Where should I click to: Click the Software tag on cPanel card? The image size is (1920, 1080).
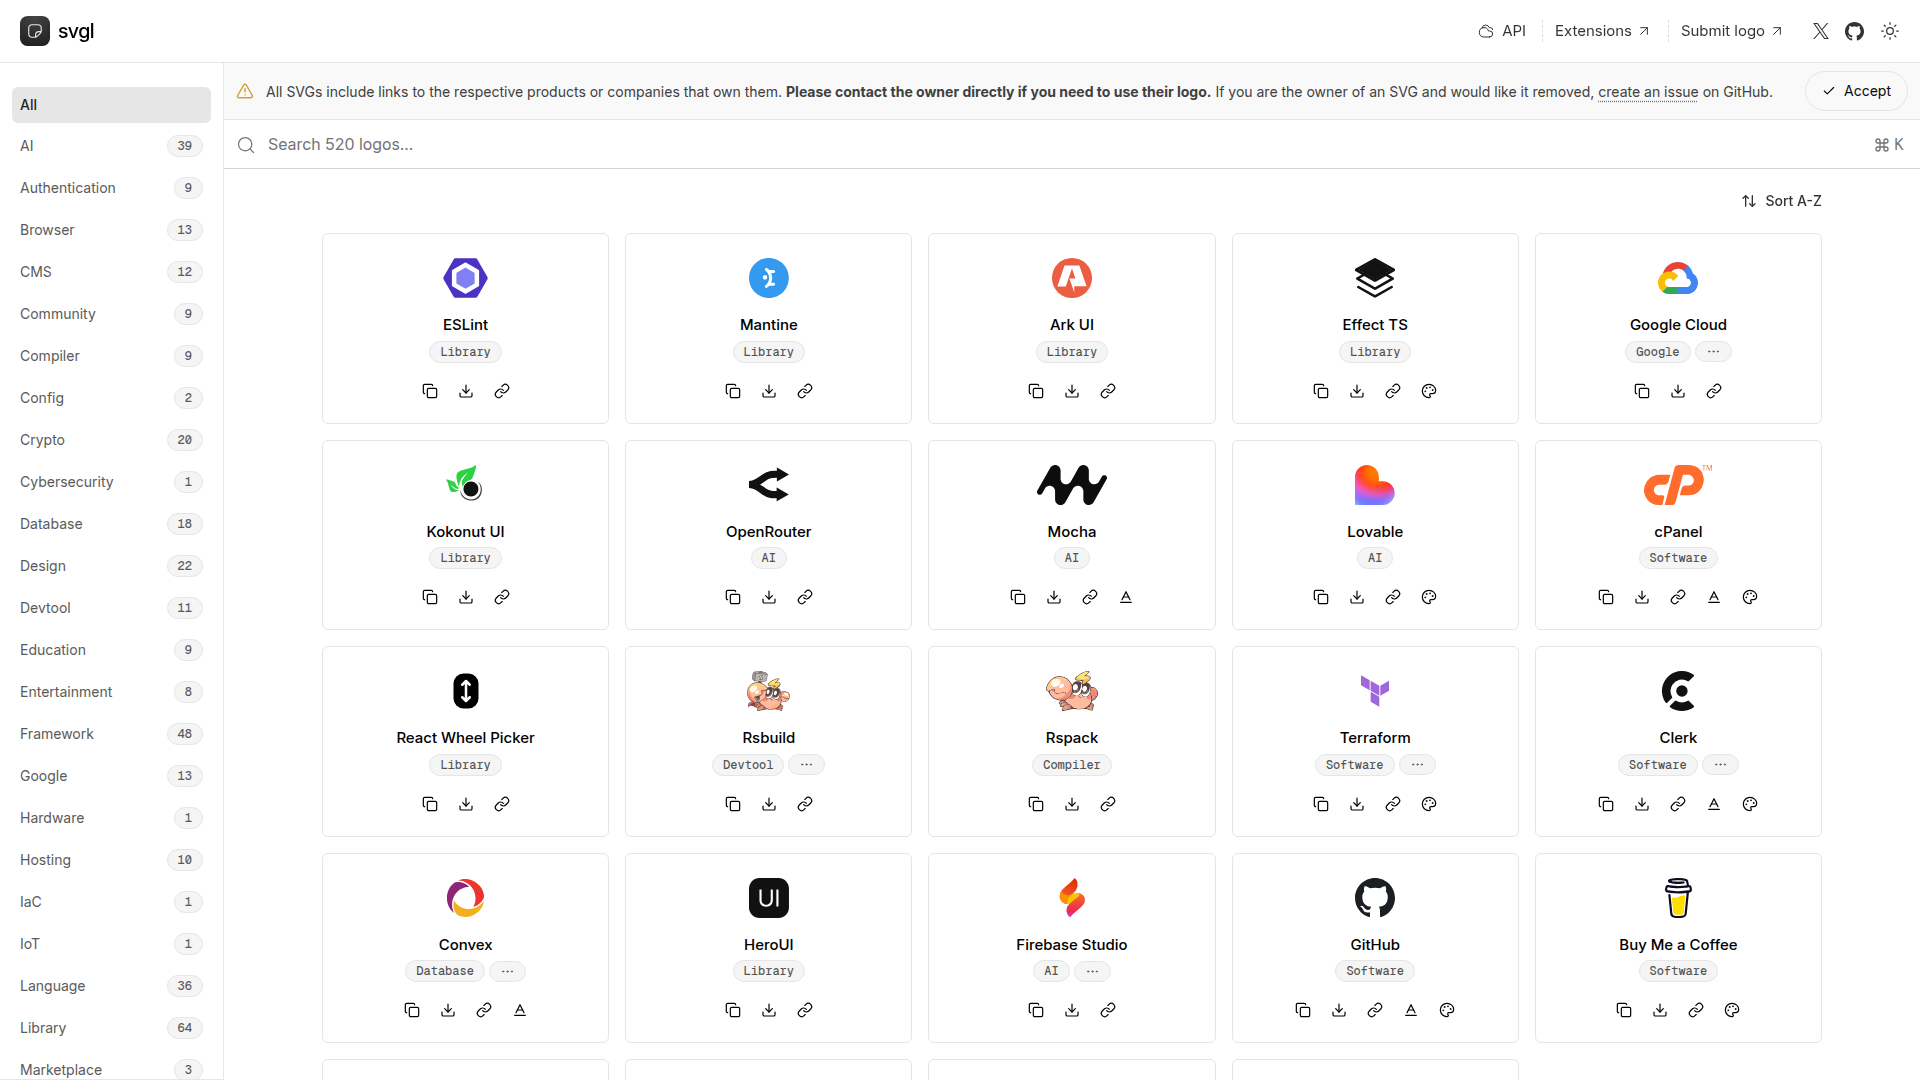(x=1678, y=558)
